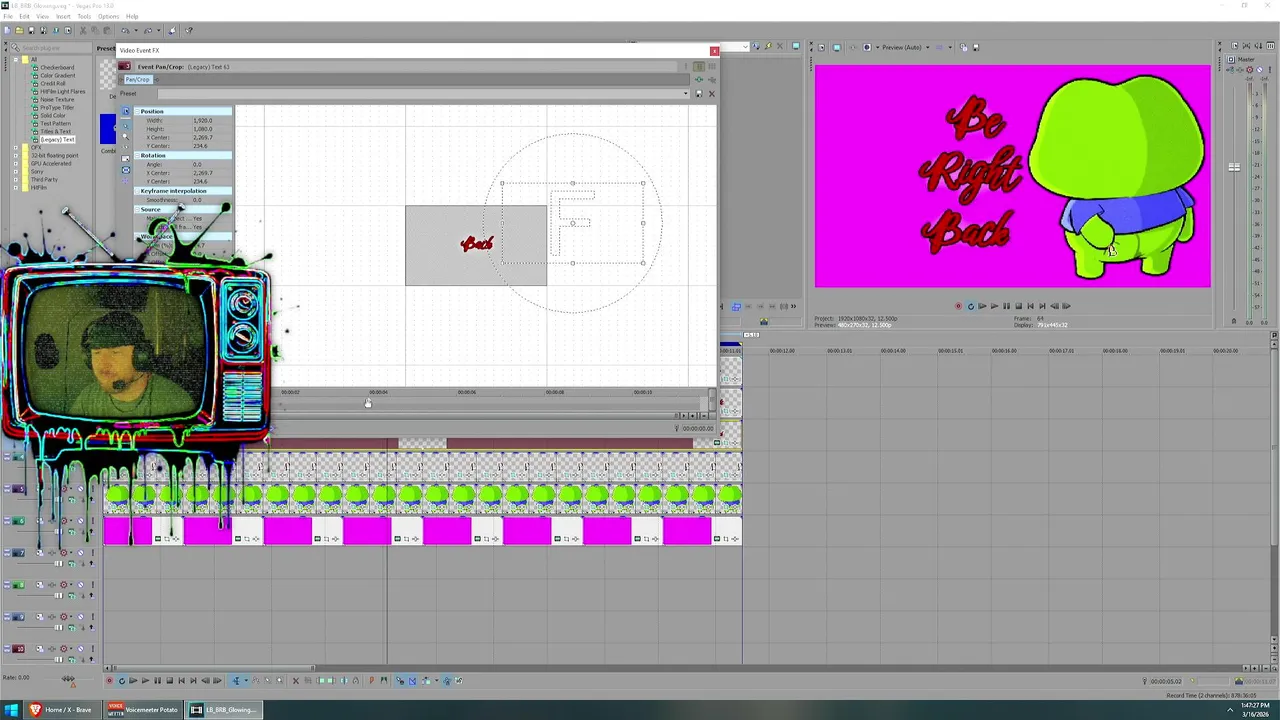Screen dimensions: 1280x720
Task: Select Normal Edit tool in timeline toolbar
Action: [236, 681]
